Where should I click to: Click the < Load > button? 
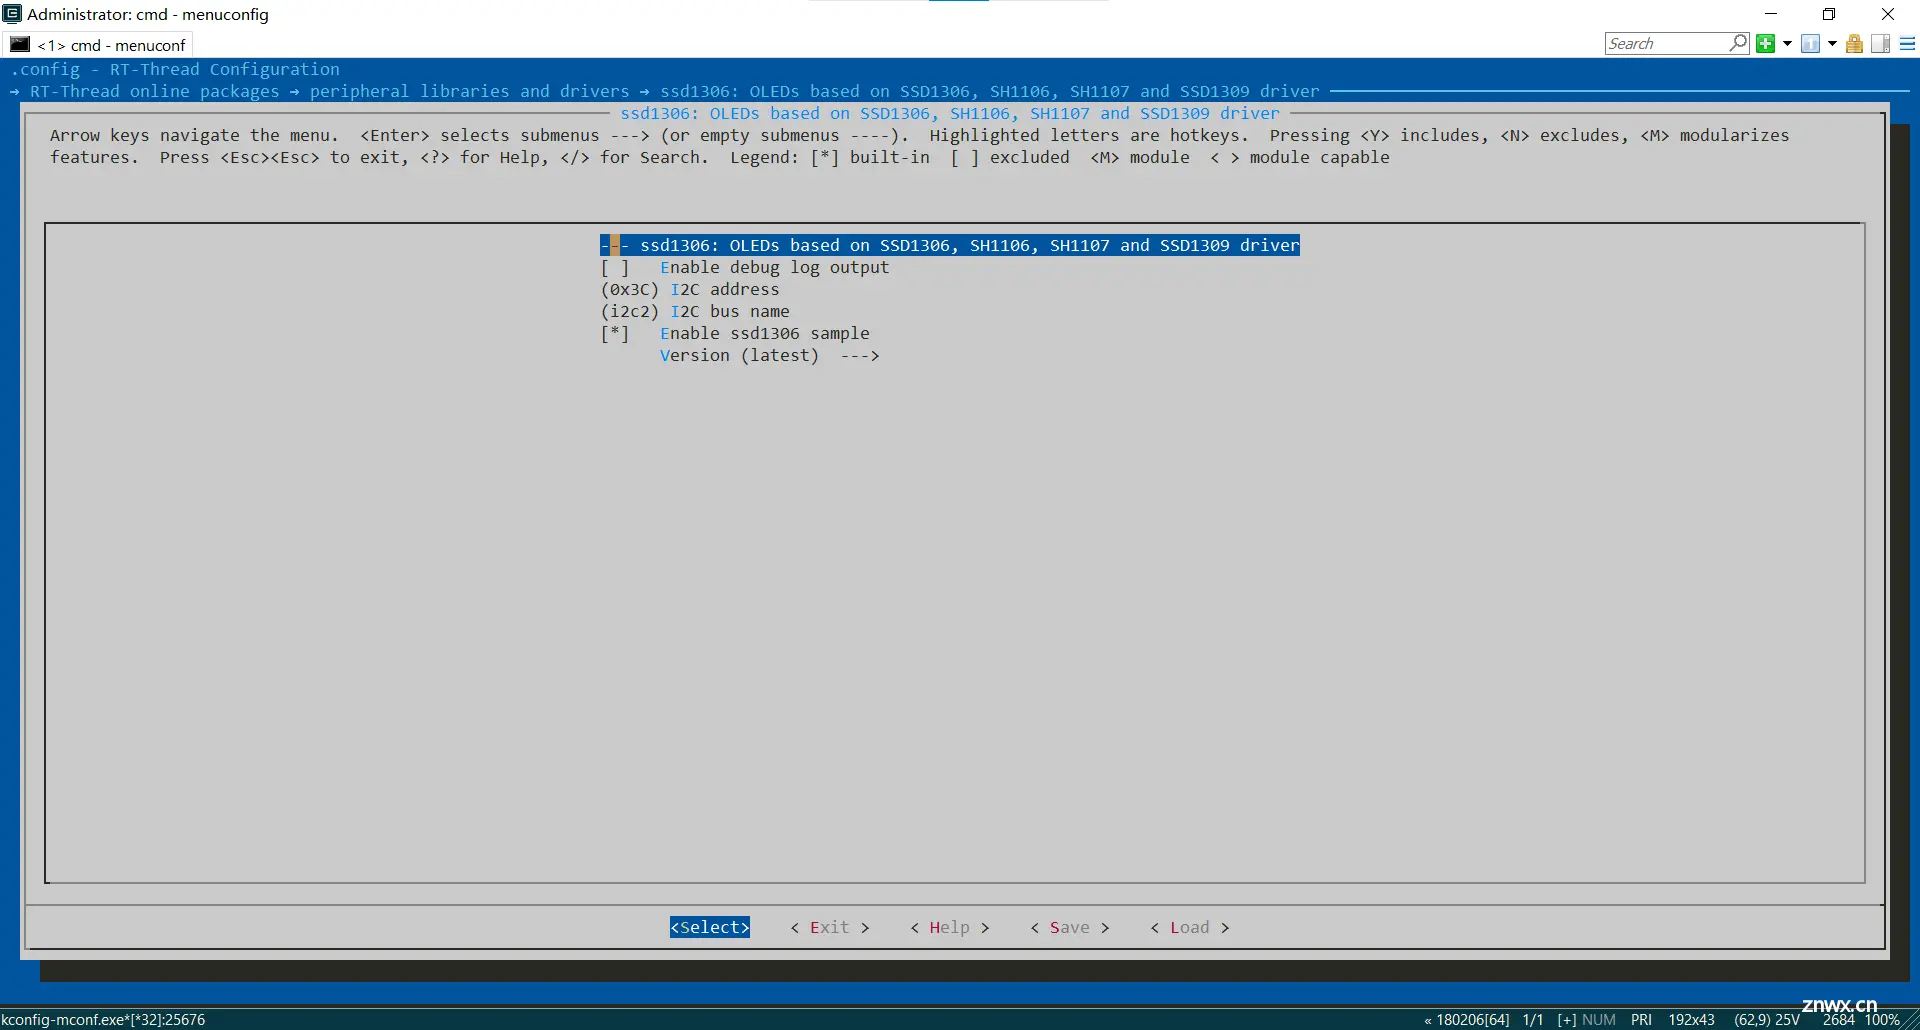click(x=1190, y=927)
